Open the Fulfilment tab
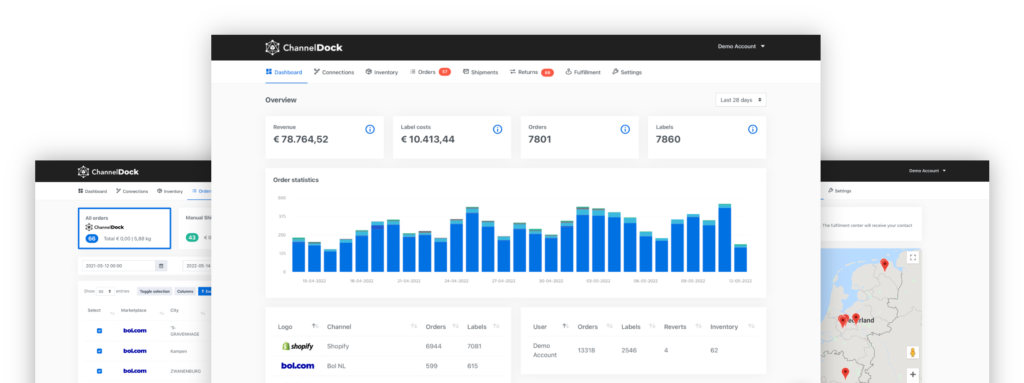The height and width of the screenshot is (383, 1024). click(583, 72)
